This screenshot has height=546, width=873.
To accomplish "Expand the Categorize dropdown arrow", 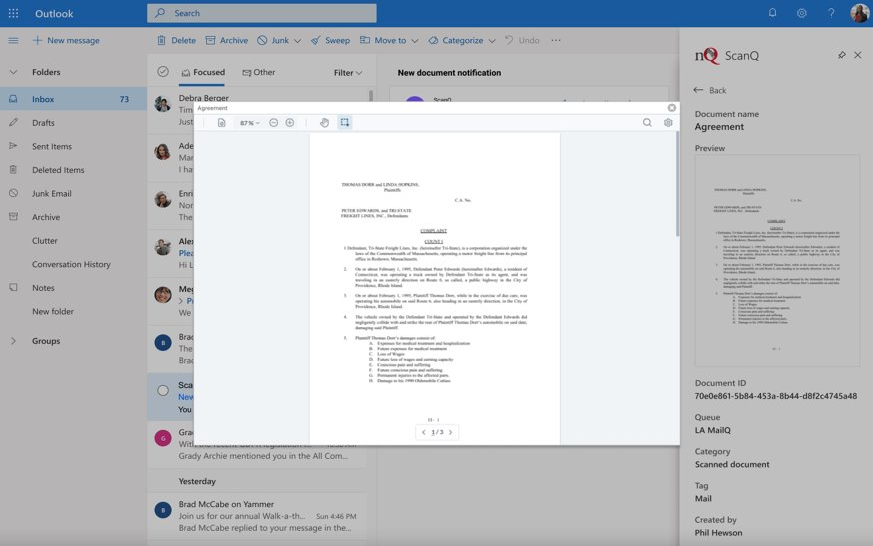I will click(492, 41).
